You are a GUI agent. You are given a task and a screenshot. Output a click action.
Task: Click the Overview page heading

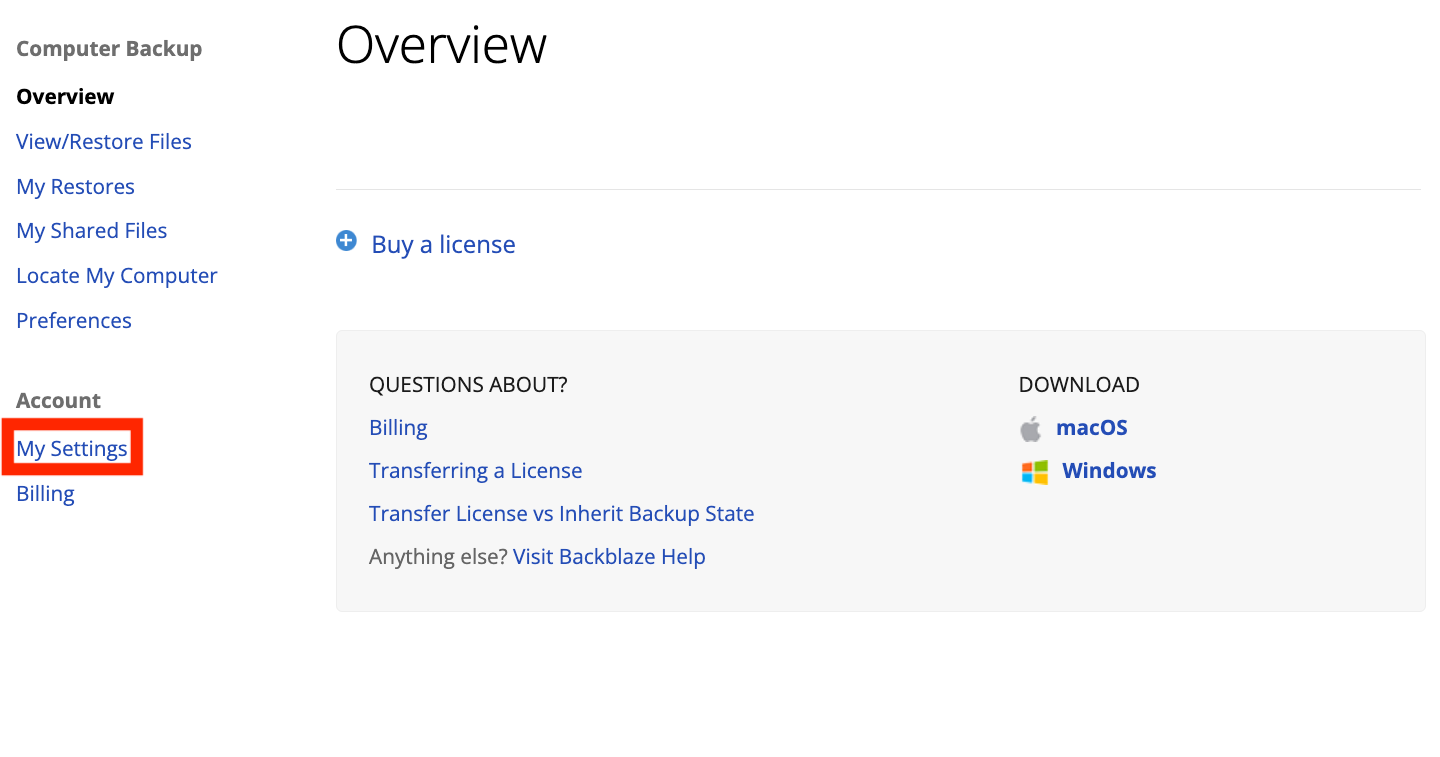[x=442, y=45]
